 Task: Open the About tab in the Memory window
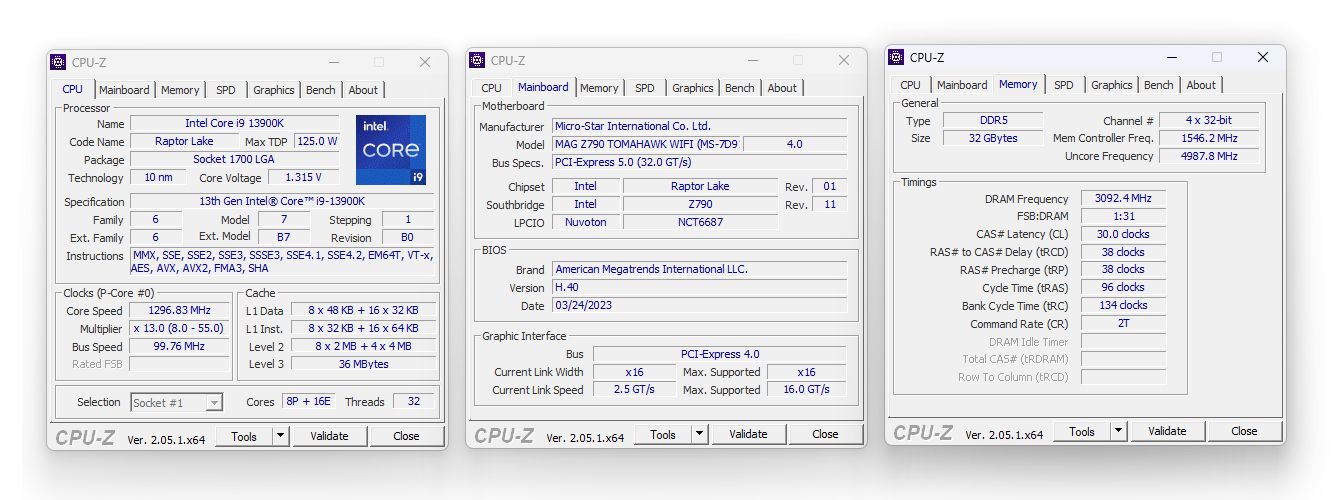tap(1201, 85)
